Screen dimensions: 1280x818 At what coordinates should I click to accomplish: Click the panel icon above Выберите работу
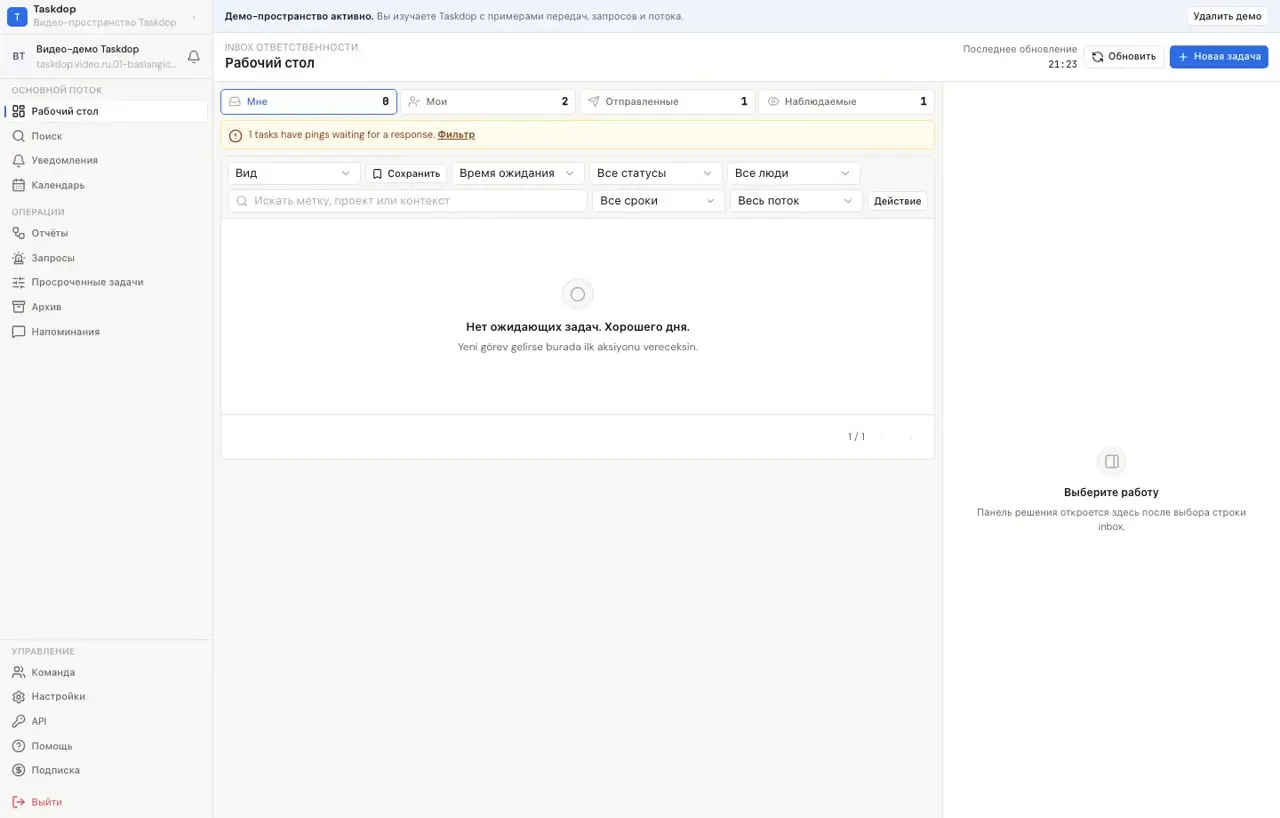1111,461
